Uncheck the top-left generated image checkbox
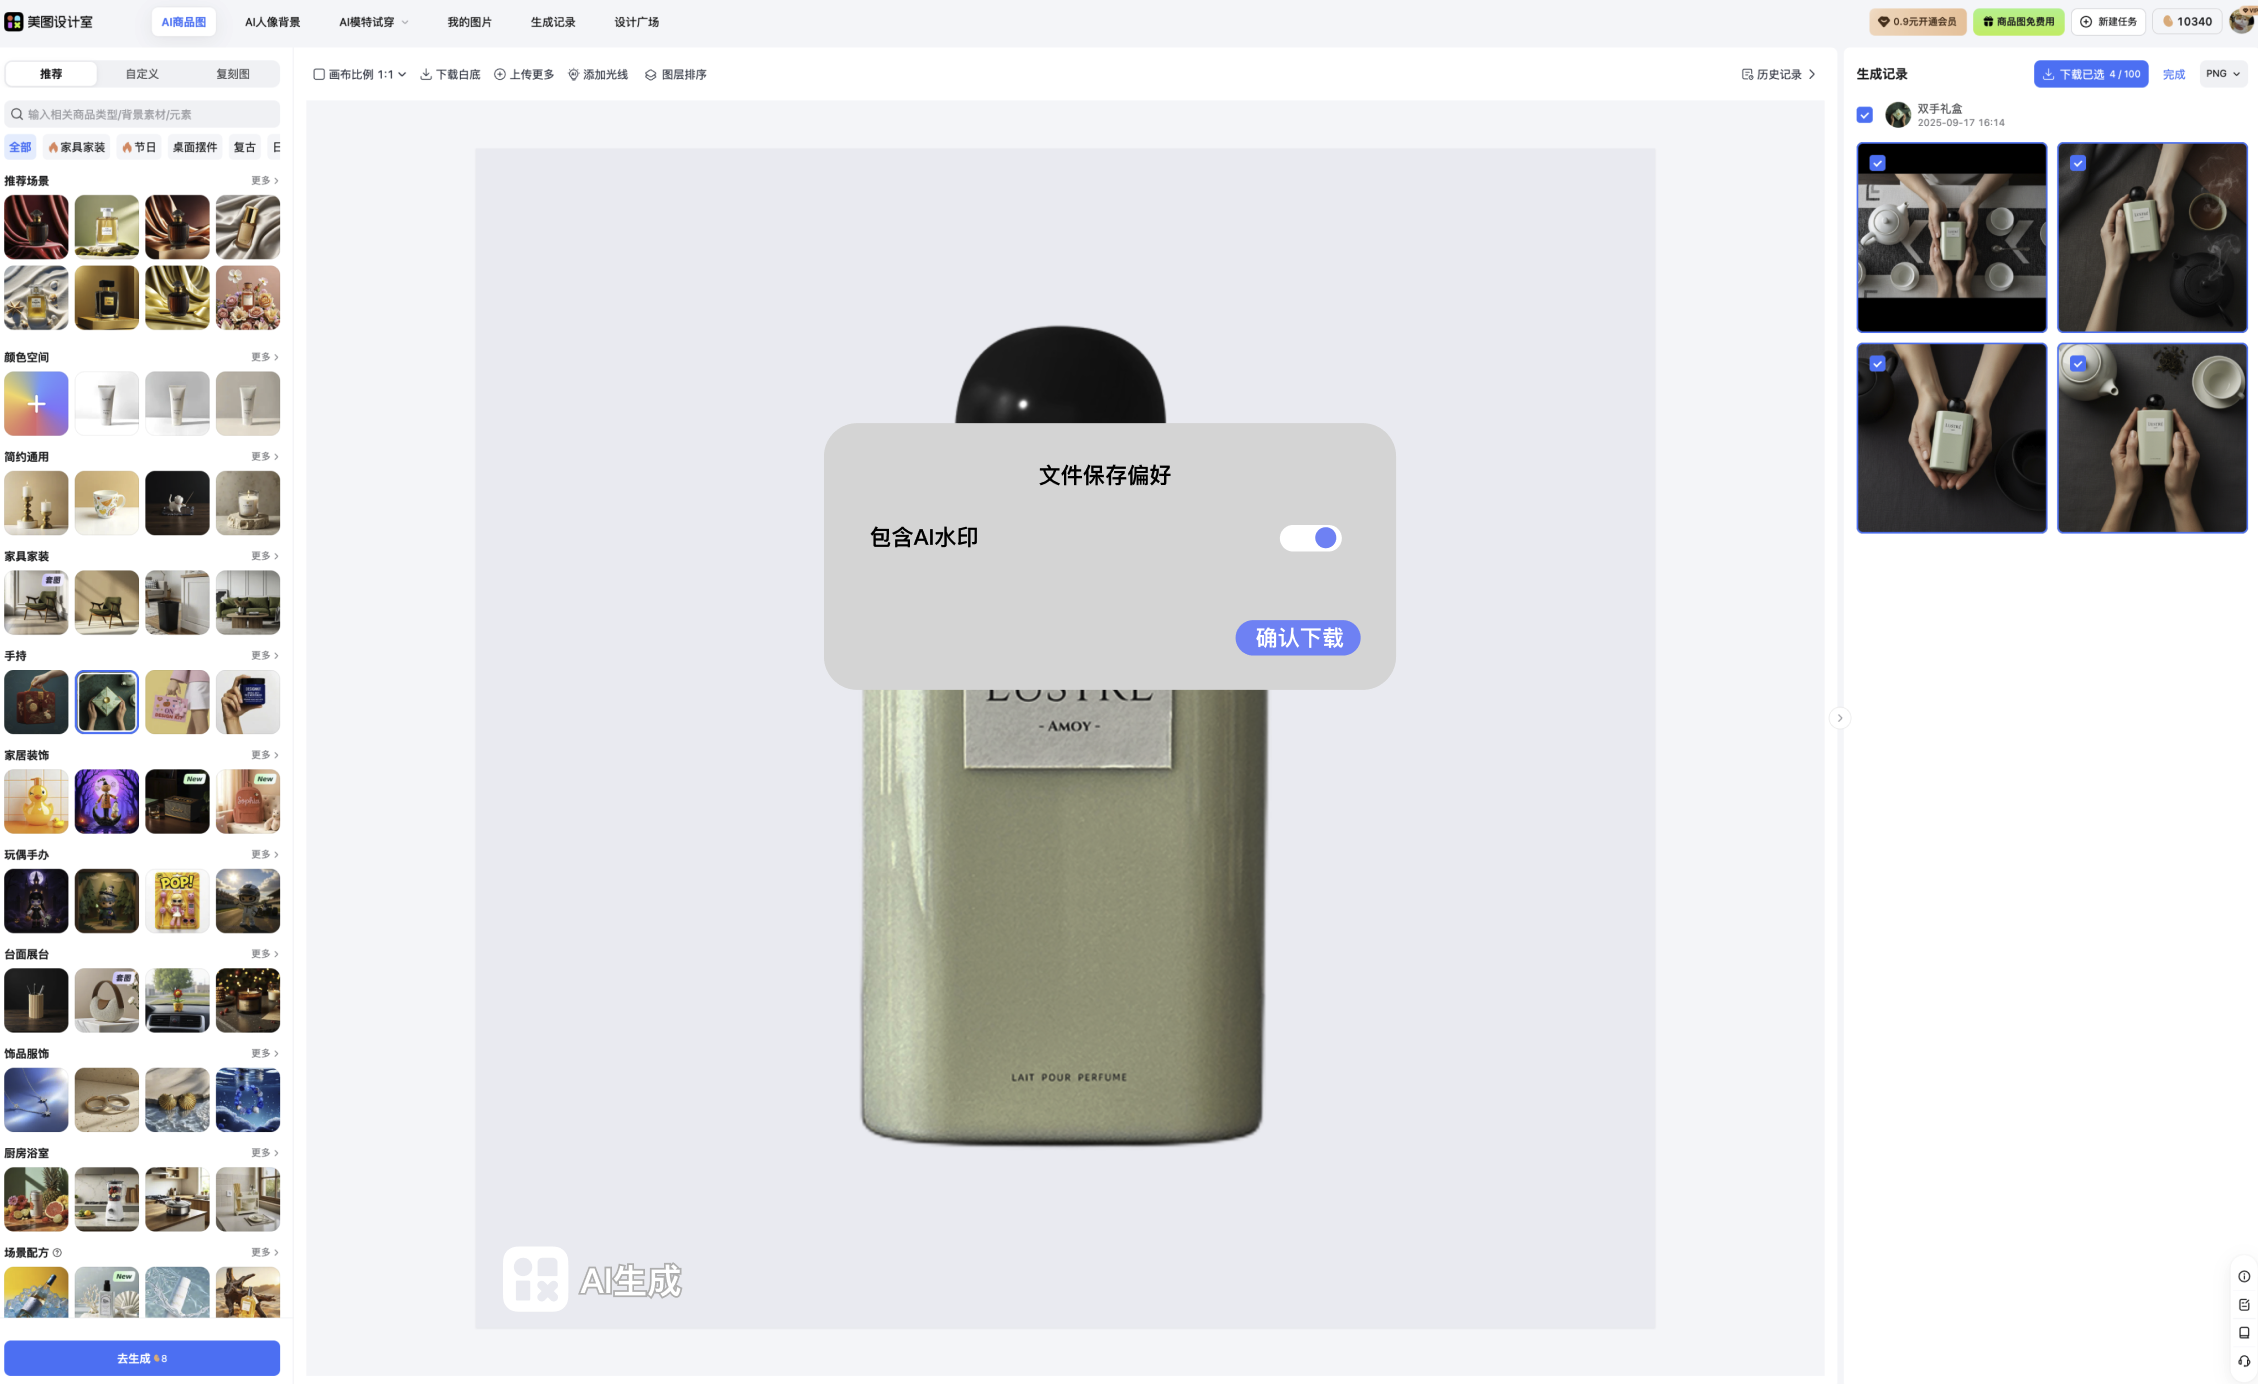The width and height of the screenshot is (2258, 1384). (1878, 163)
